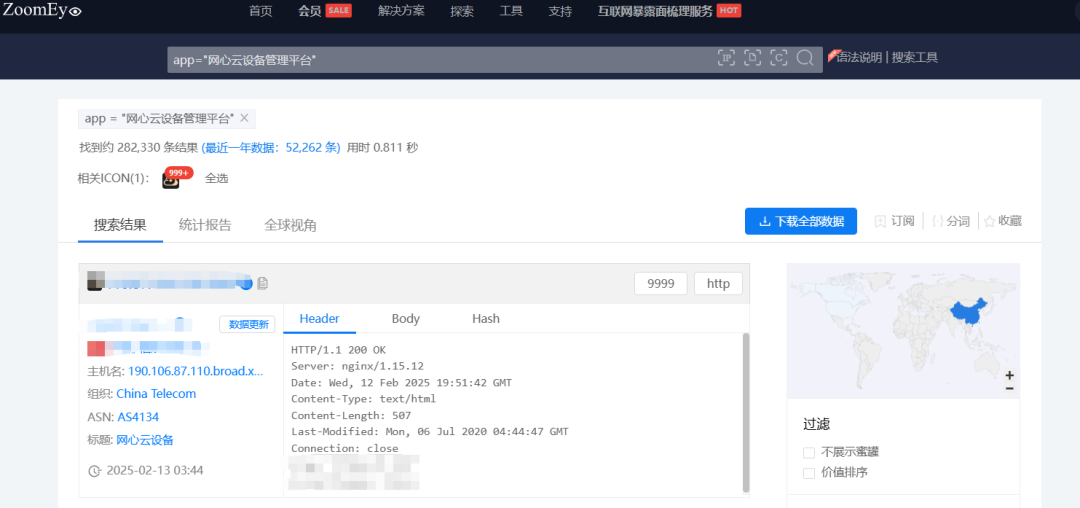This screenshot has width=1080, height=508.
Task: Click the http protocol button
Action: point(718,284)
